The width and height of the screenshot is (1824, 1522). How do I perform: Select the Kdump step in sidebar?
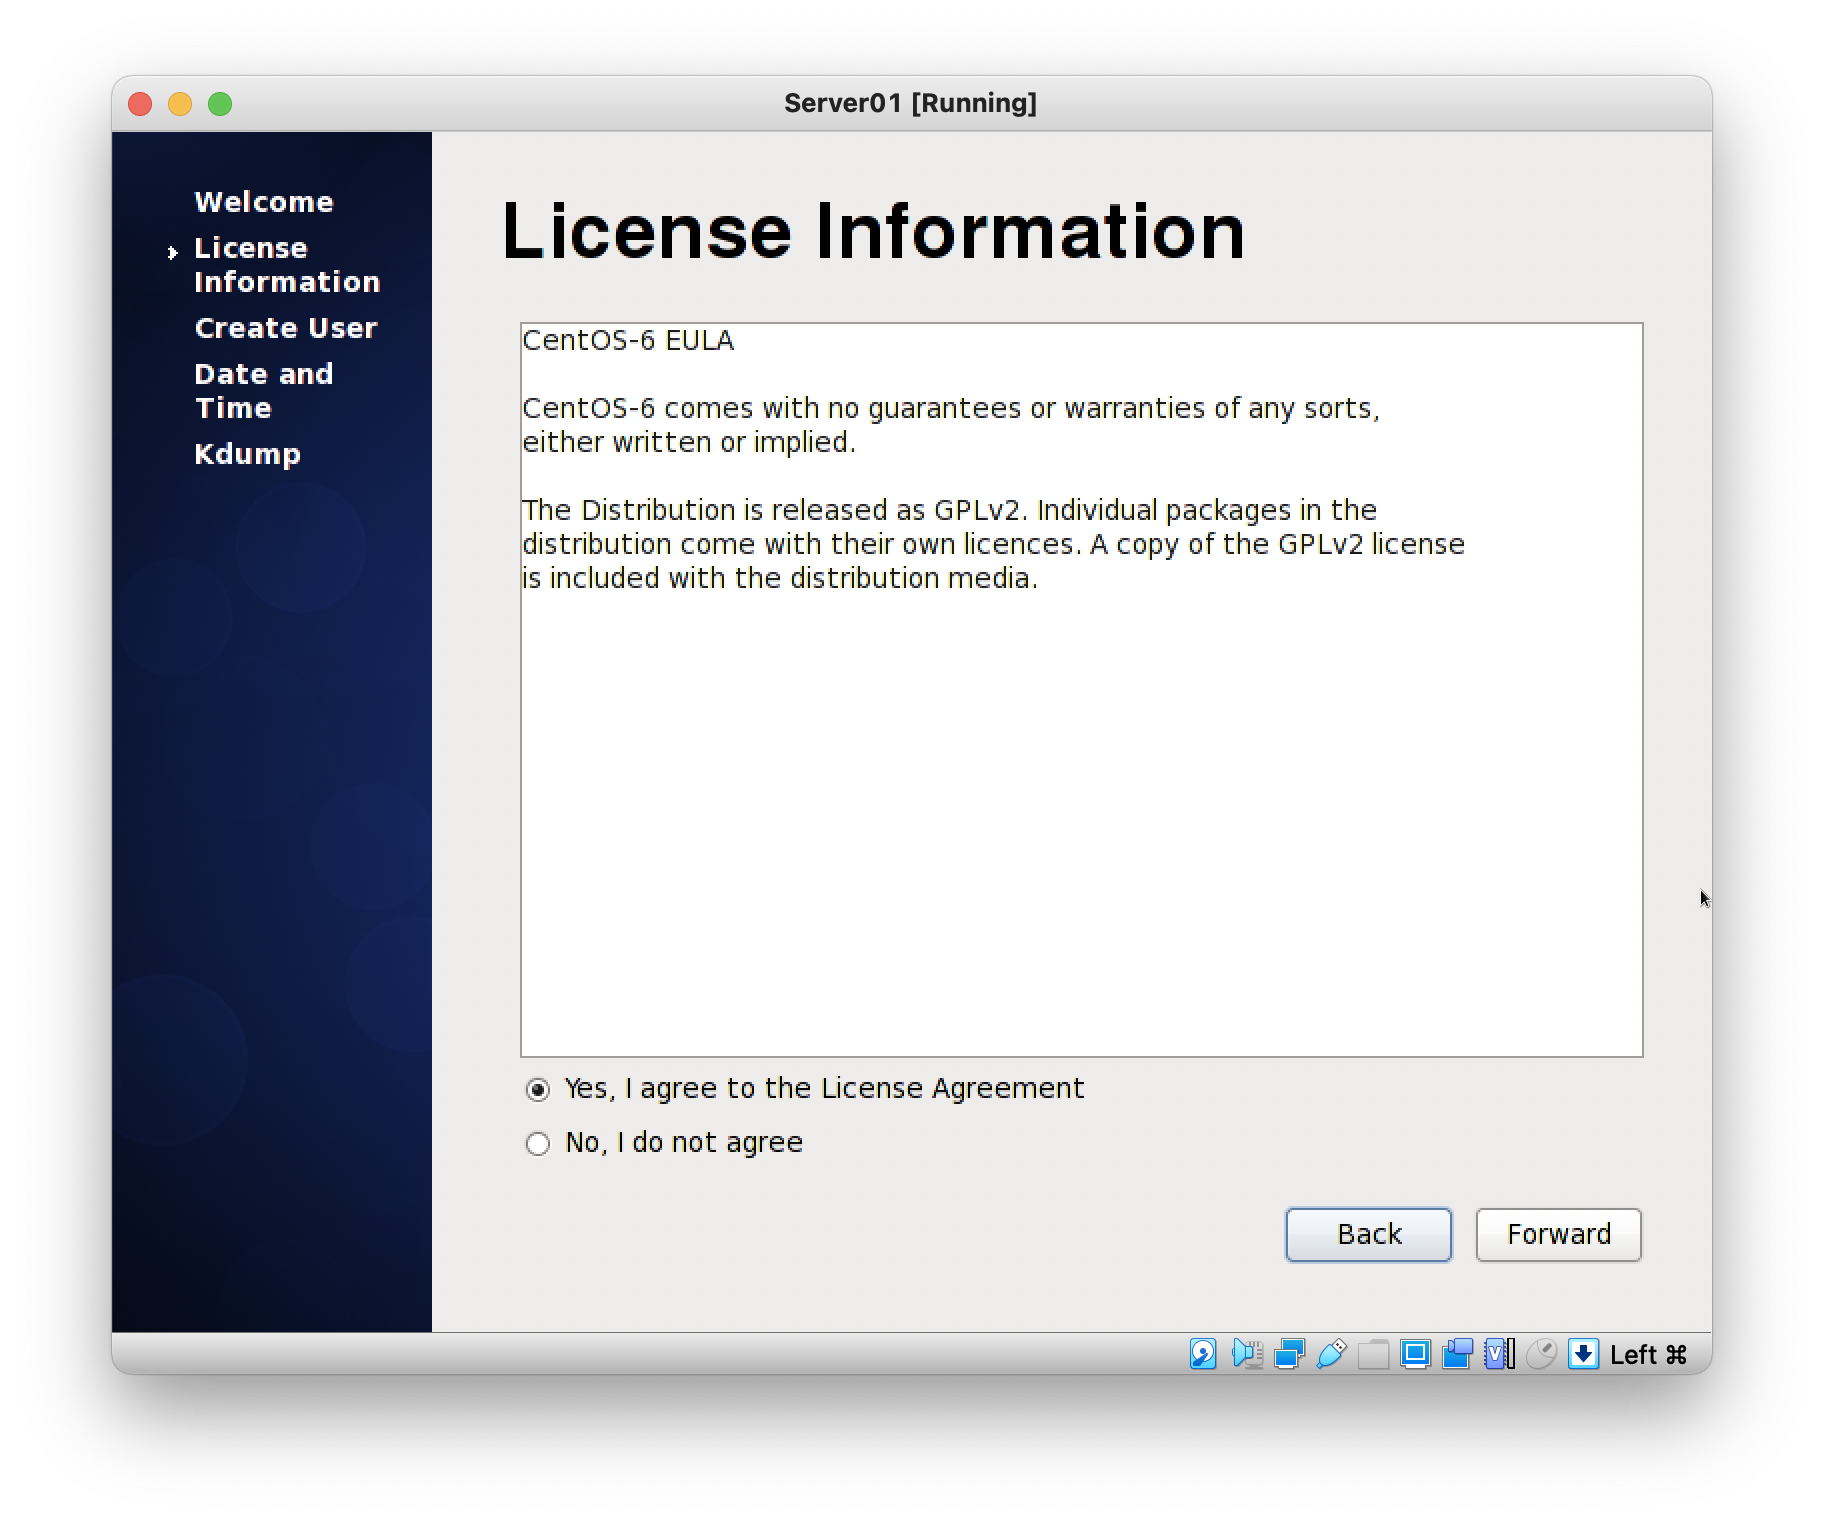(247, 454)
